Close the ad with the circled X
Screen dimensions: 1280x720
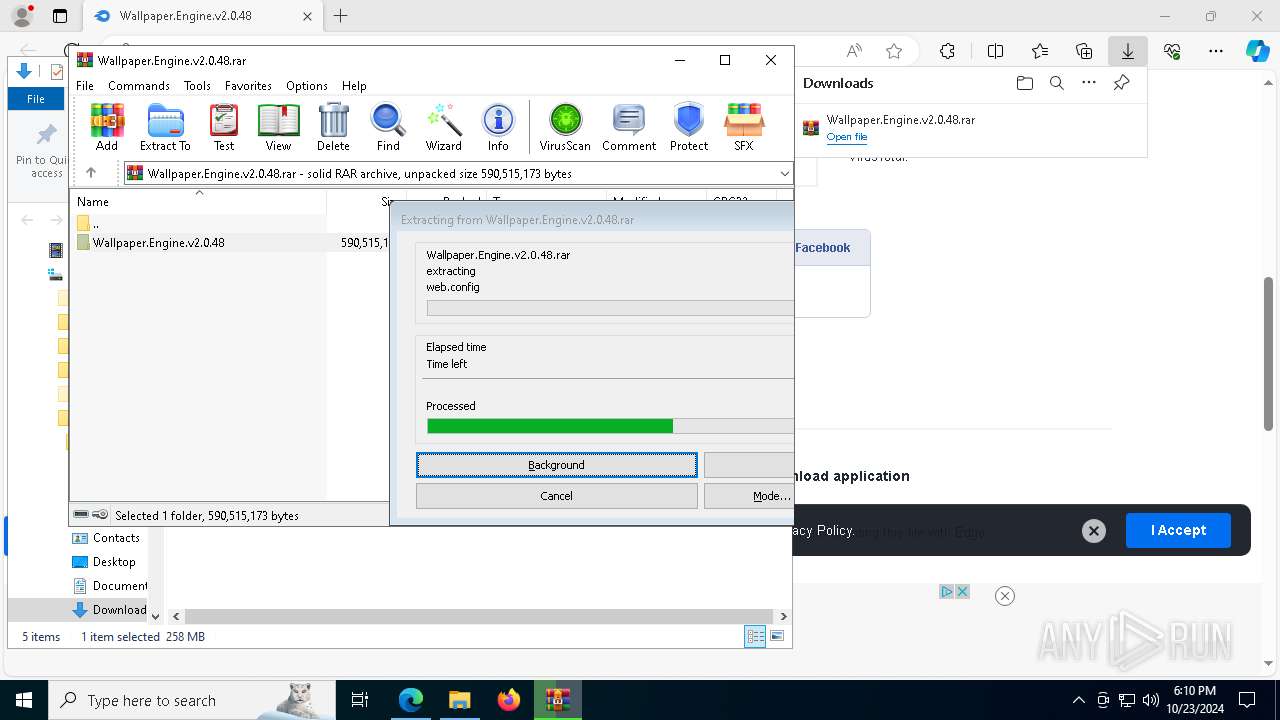point(1005,596)
